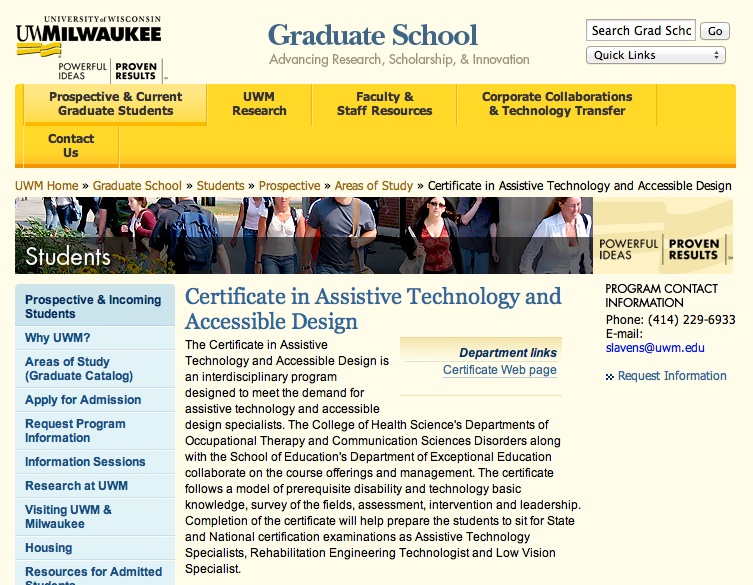Viewport: 753px width, 585px height.
Task: Click the Search Grad School input field
Action: click(640, 31)
